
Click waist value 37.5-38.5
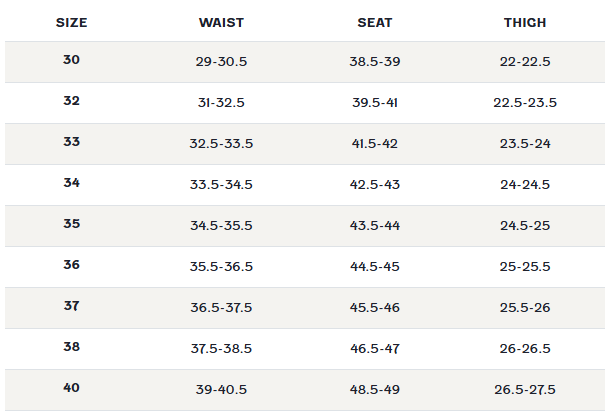click(221, 348)
